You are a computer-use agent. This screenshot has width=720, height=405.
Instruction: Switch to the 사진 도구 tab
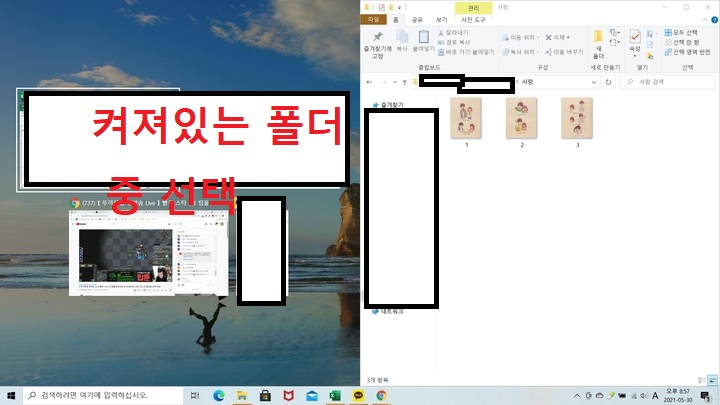point(473,20)
